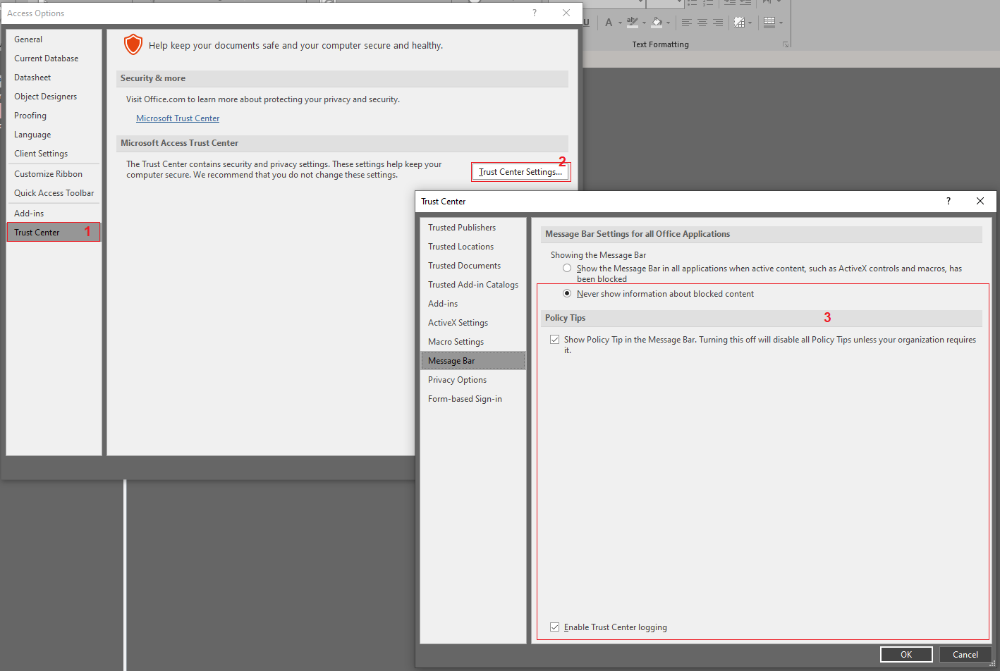Click 'Showing the Message Bar' label

pyautogui.click(x=598, y=254)
